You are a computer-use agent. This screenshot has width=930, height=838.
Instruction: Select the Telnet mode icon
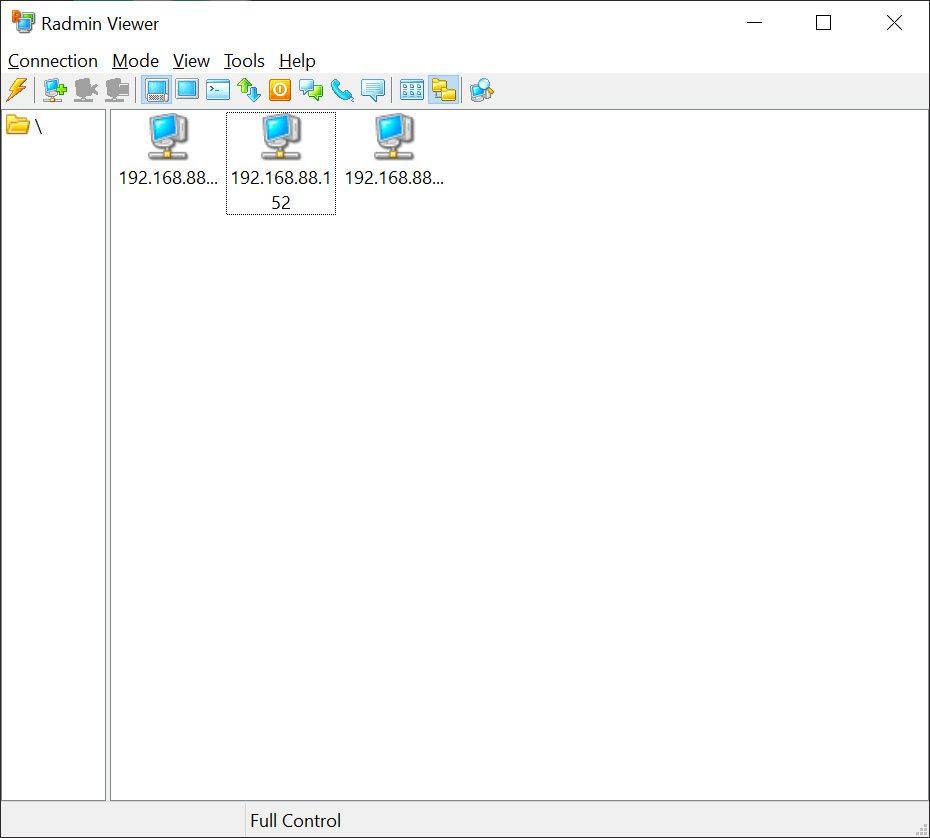[x=218, y=90]
